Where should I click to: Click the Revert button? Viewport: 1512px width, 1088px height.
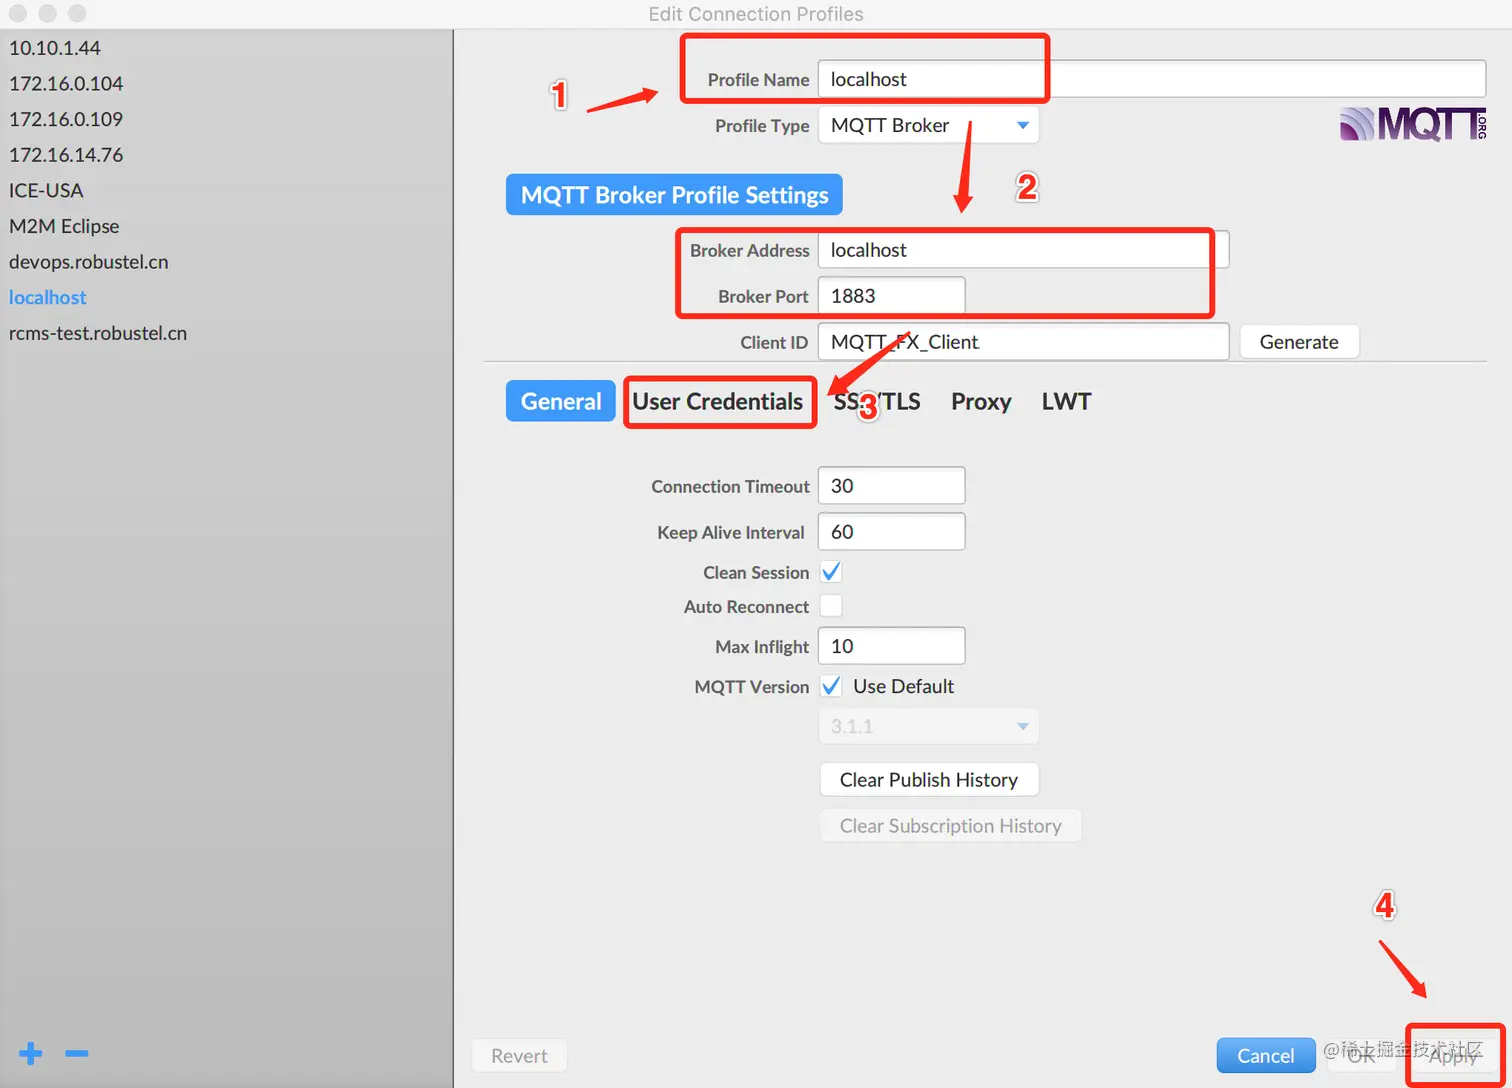[519, 1056]
